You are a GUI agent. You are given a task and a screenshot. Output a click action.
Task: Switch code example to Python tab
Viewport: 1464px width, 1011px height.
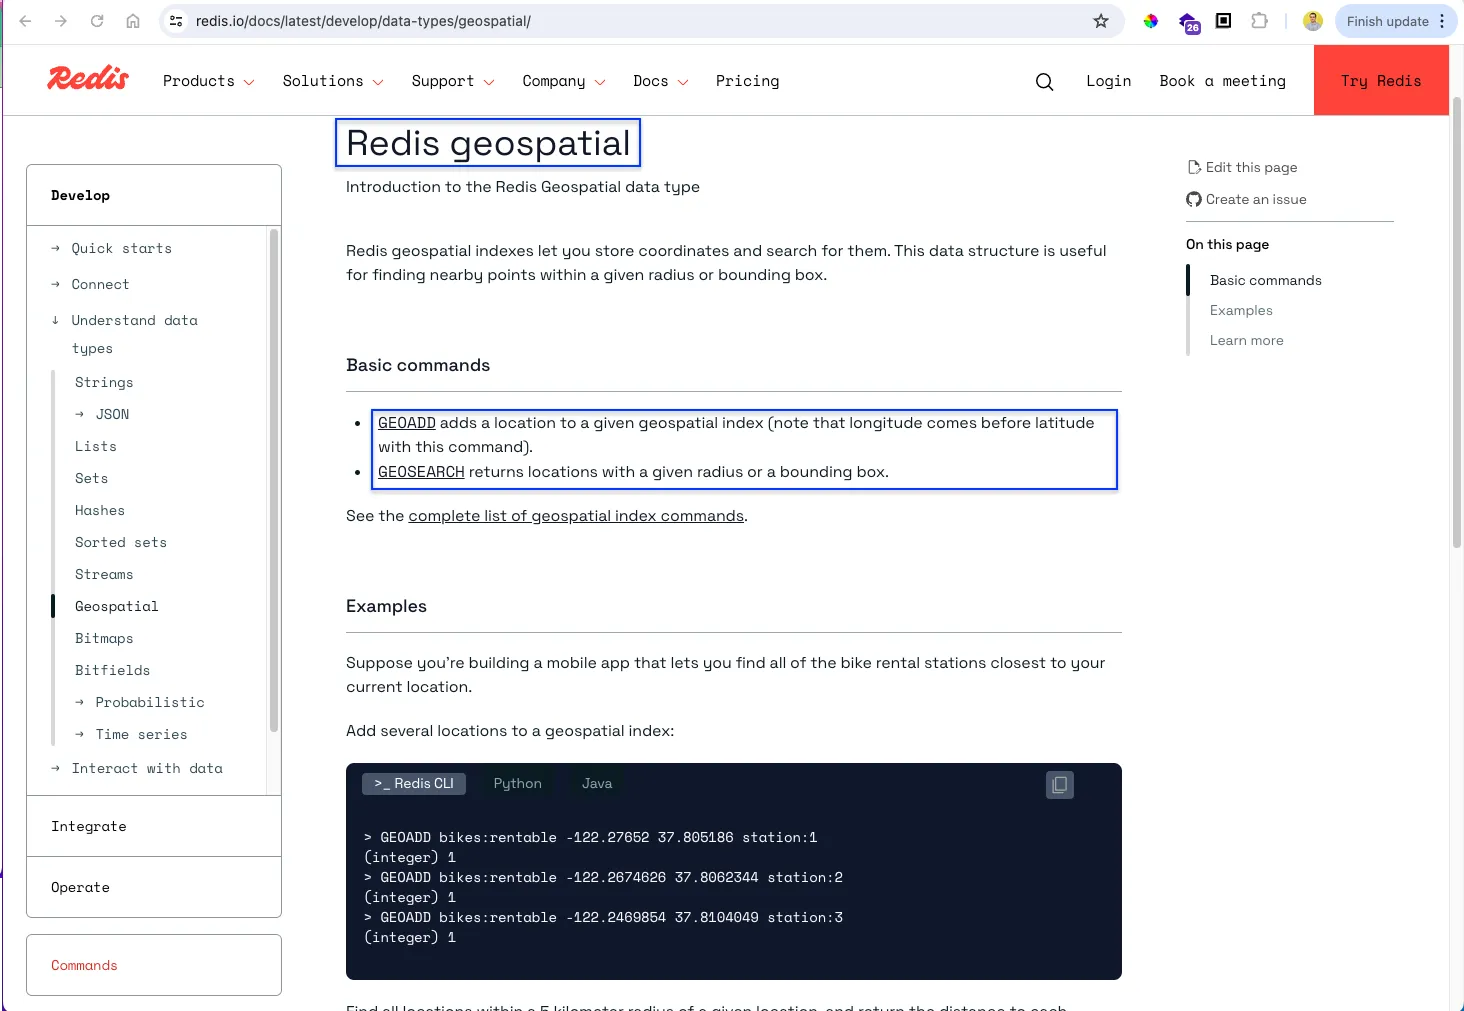point(517,783)
